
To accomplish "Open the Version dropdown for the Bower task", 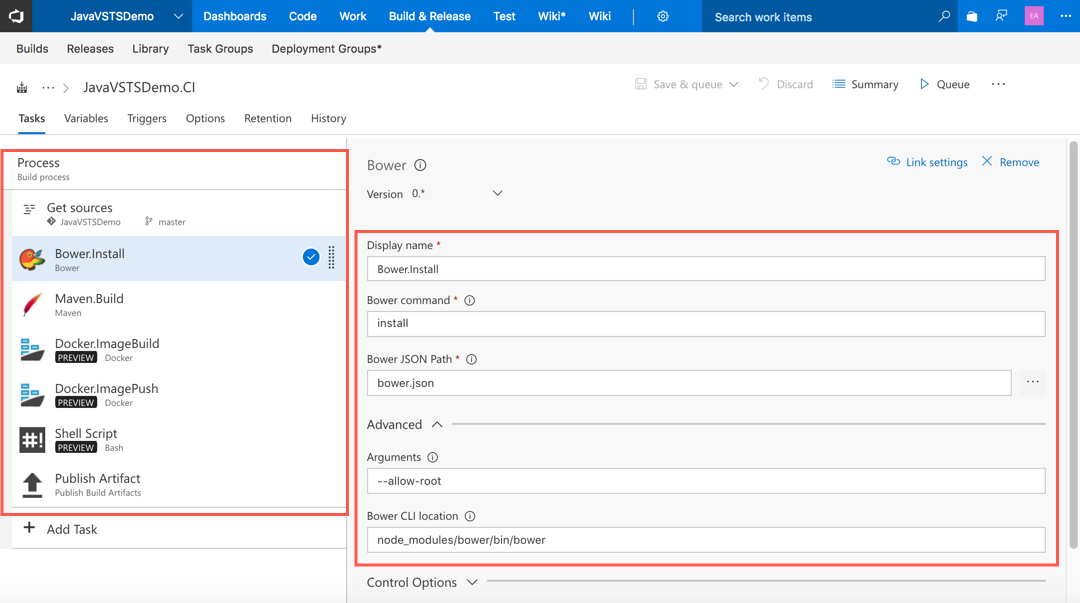I will (x=497, y=193).
